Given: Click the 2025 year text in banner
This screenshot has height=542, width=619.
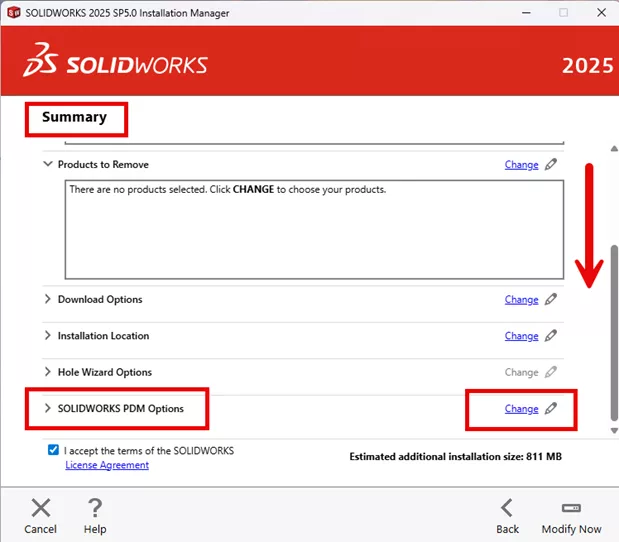Looking at the screenshot, I should (x=588, y=66).
